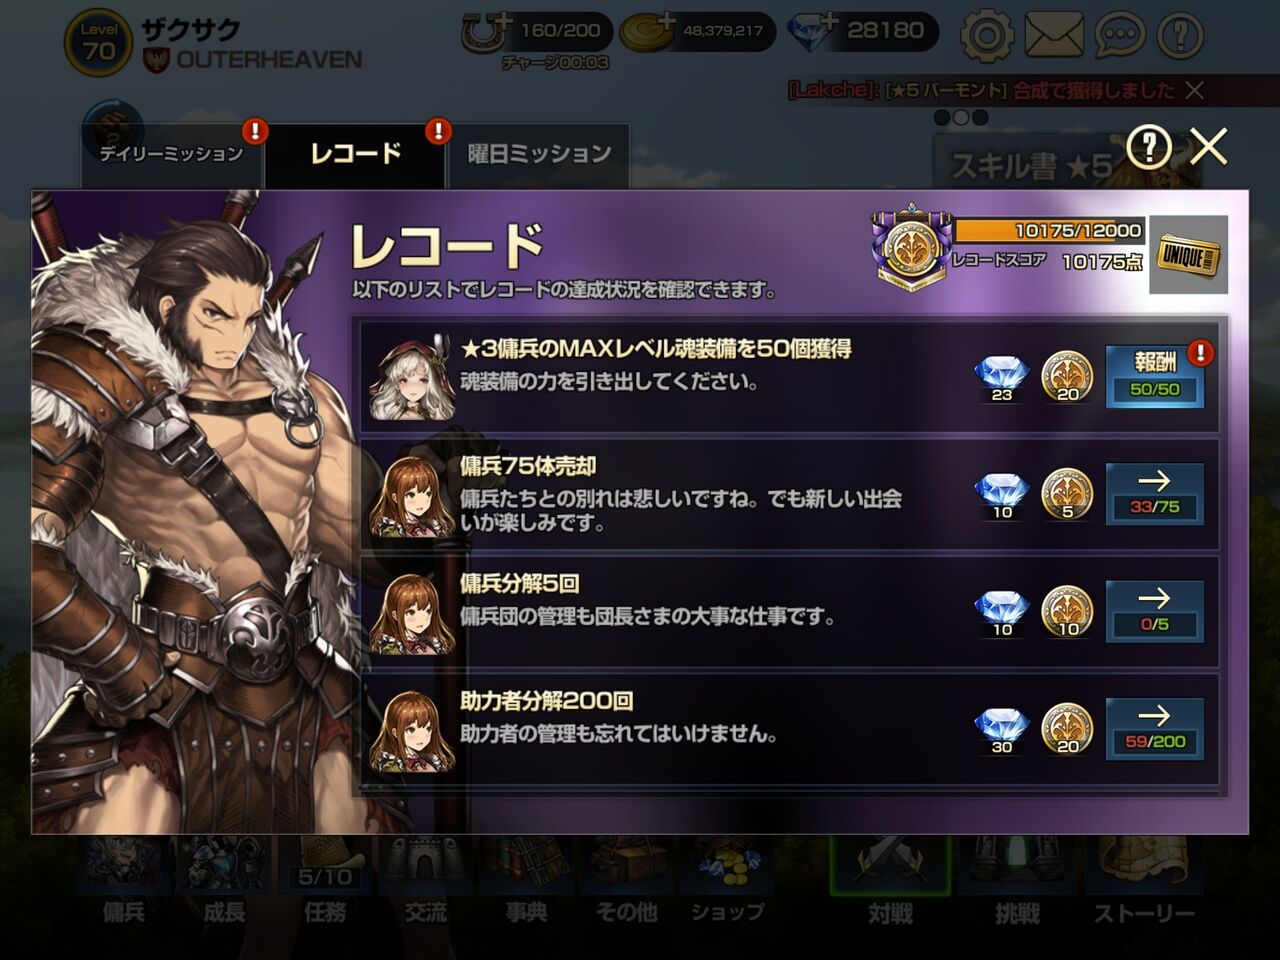
Task: Add gems with the diamond plus icon
Action: pyautogui.click(x=813, y=32)
